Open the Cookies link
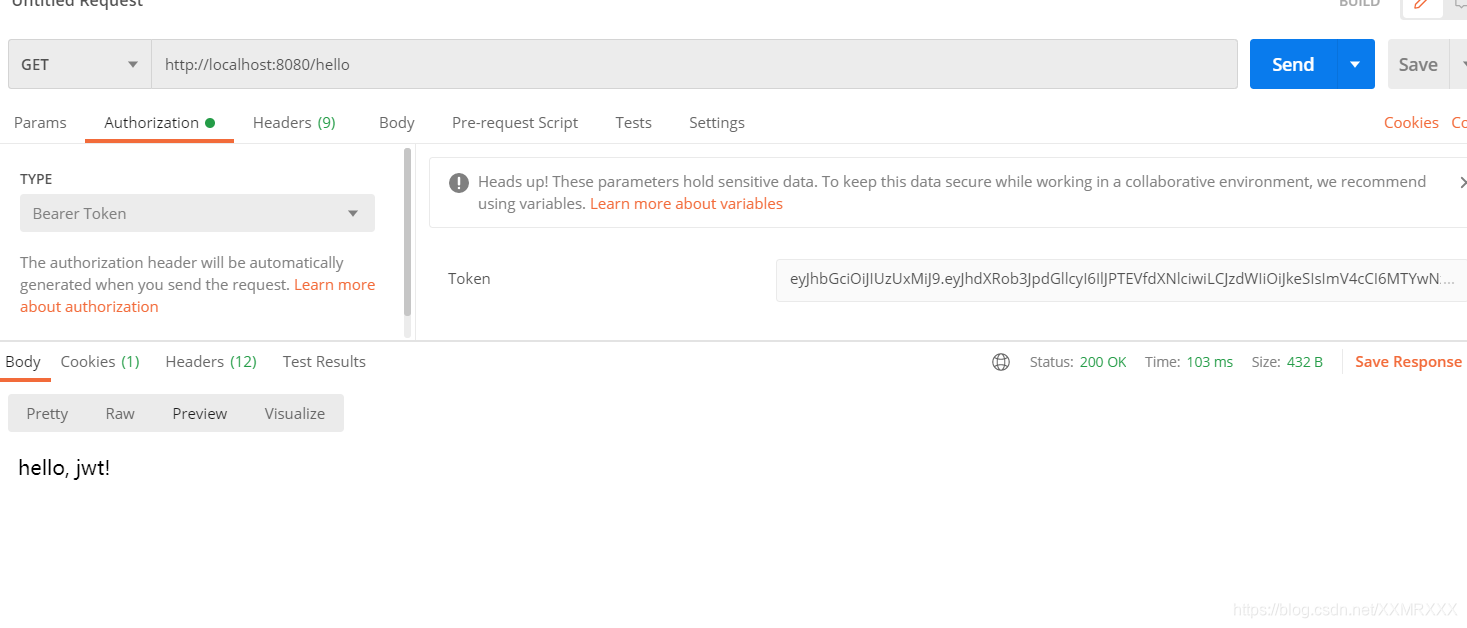 click(x=1411, y=122)
